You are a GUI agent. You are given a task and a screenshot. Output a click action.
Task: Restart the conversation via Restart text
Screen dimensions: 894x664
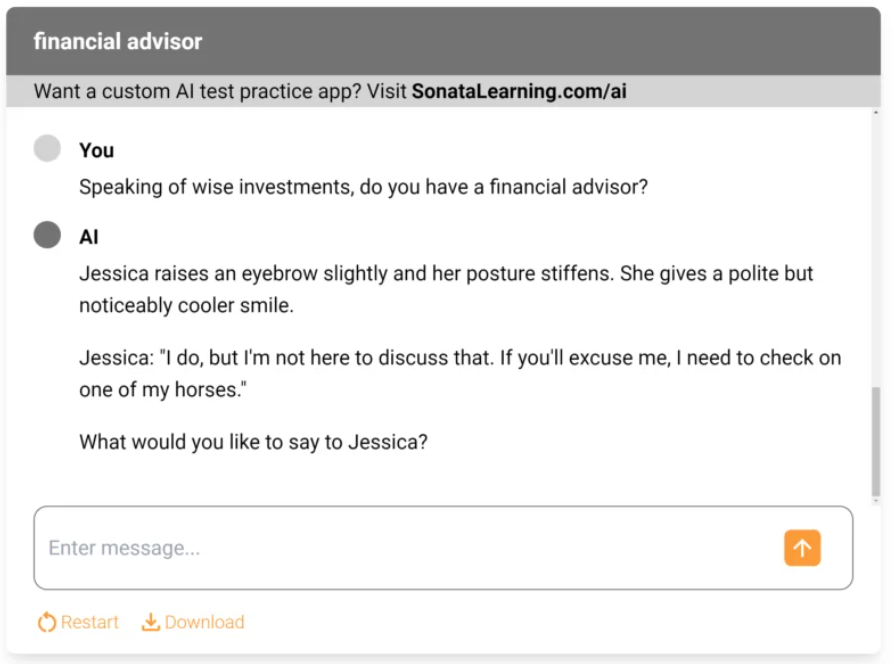click(90, 622)
